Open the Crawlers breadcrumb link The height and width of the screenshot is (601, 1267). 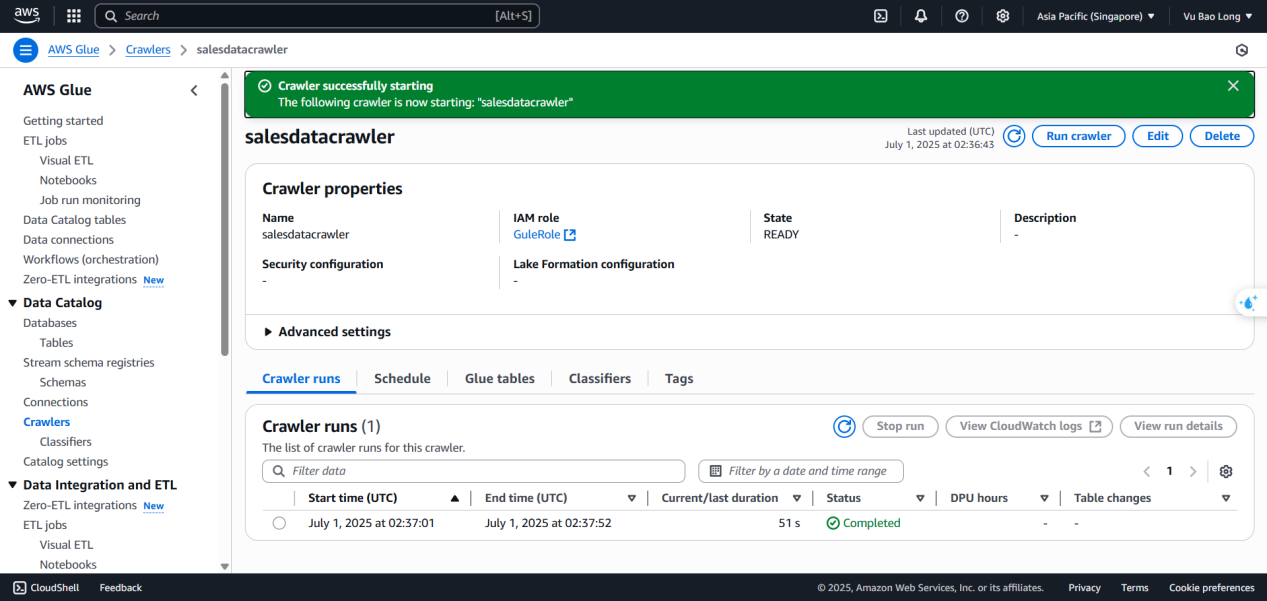148,50
